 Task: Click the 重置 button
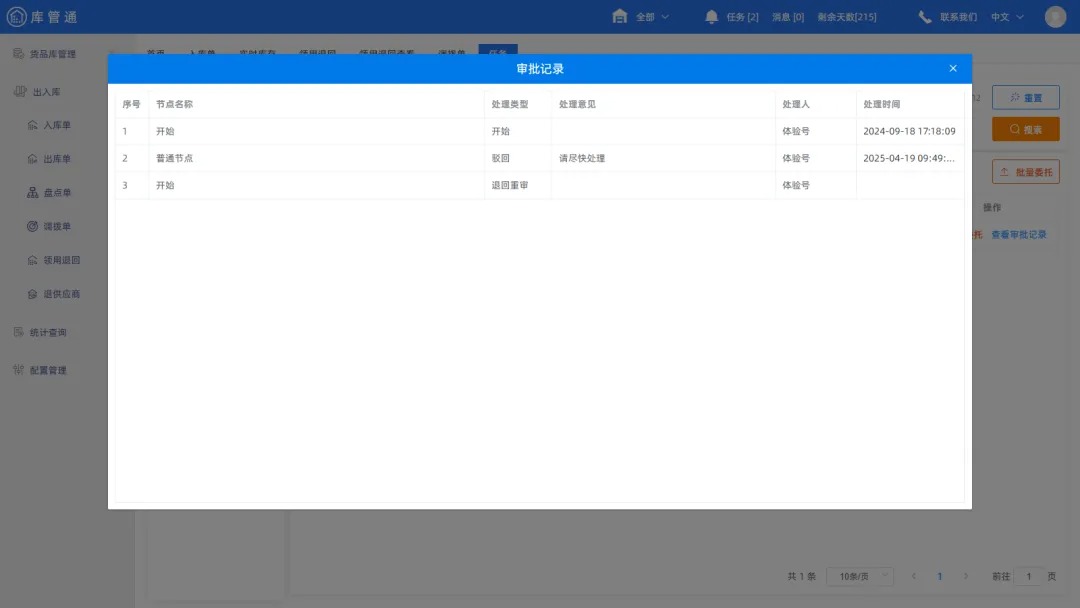pos(1025,98)
